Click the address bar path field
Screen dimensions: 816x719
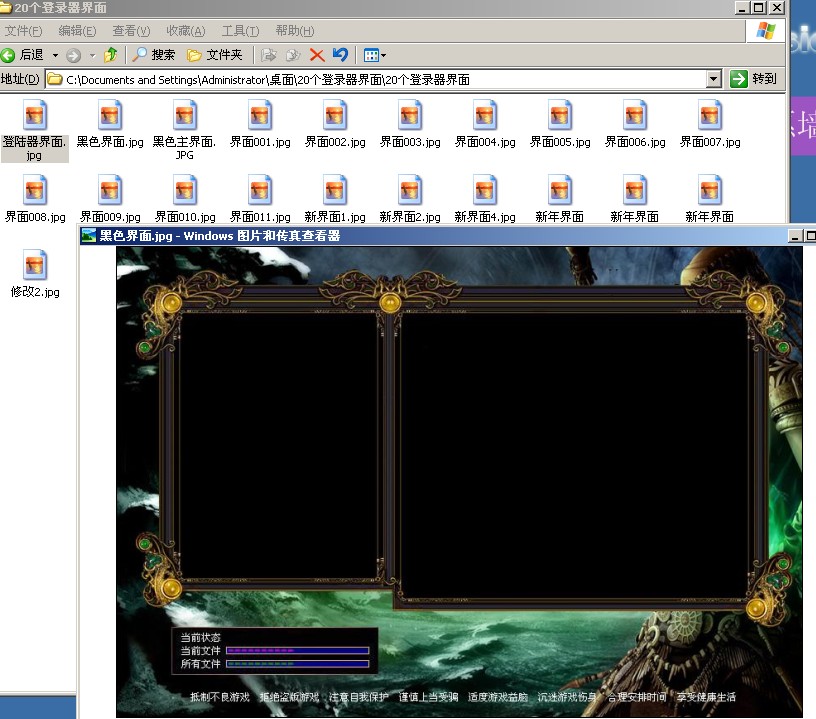[x=380, y=79]
